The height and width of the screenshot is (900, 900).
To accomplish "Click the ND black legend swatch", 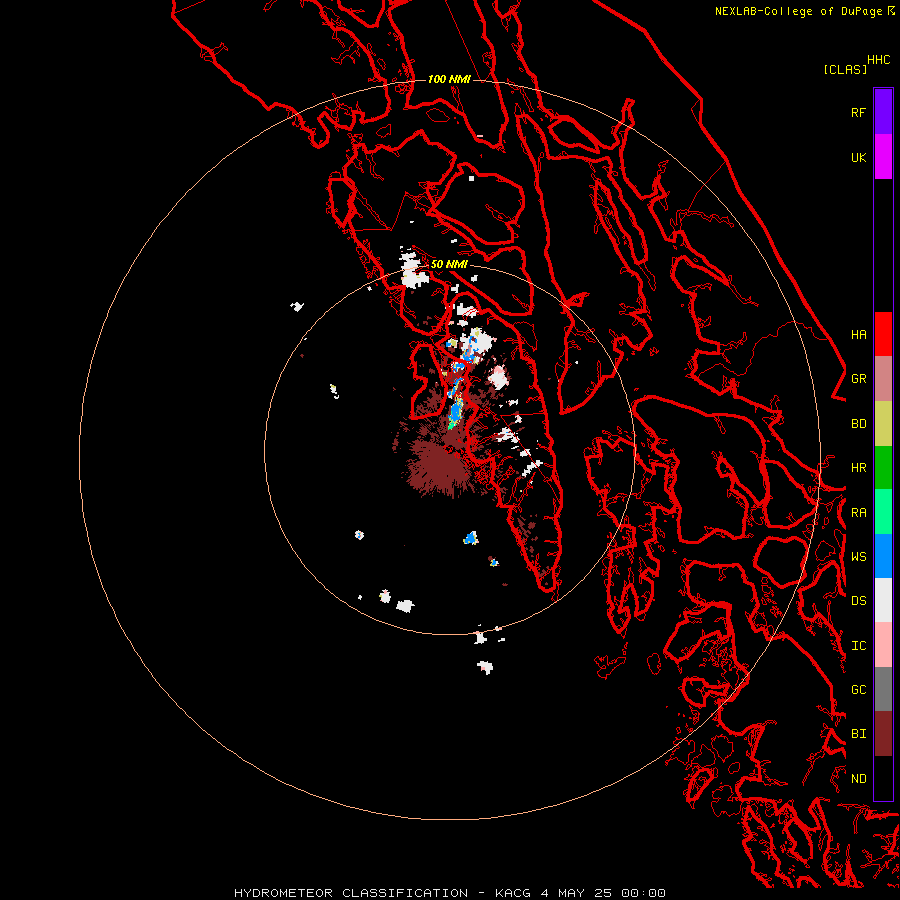I will coord(883,778).
